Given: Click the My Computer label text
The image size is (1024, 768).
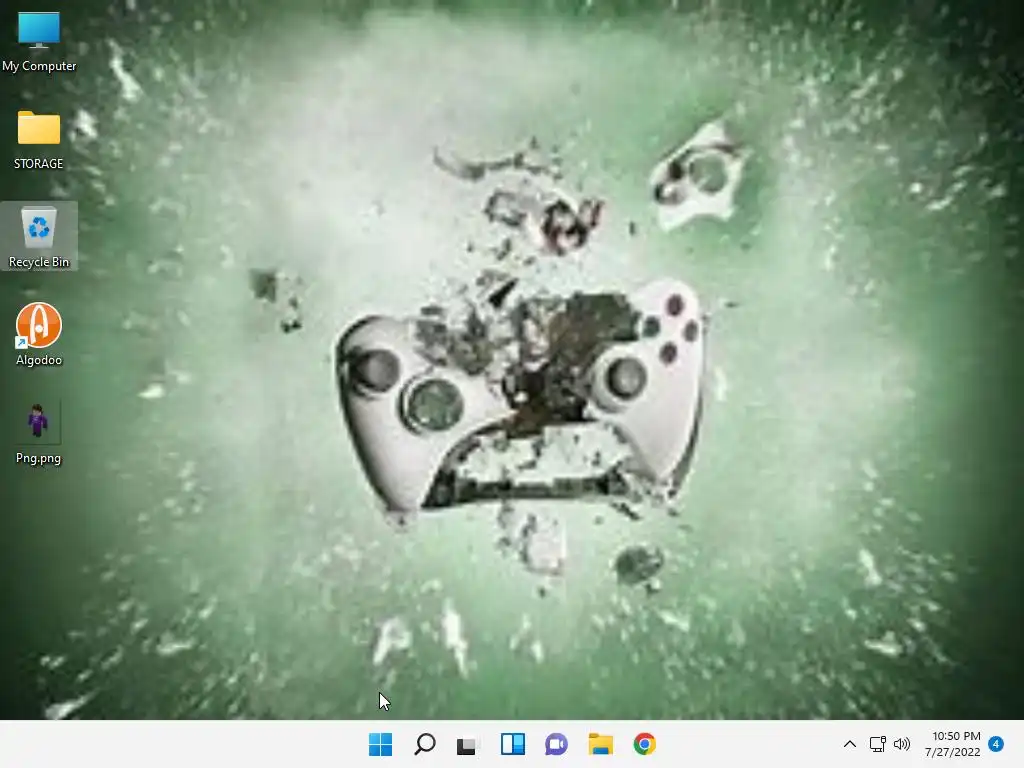Looking at the screenshot, I should [x=39, y=66].
